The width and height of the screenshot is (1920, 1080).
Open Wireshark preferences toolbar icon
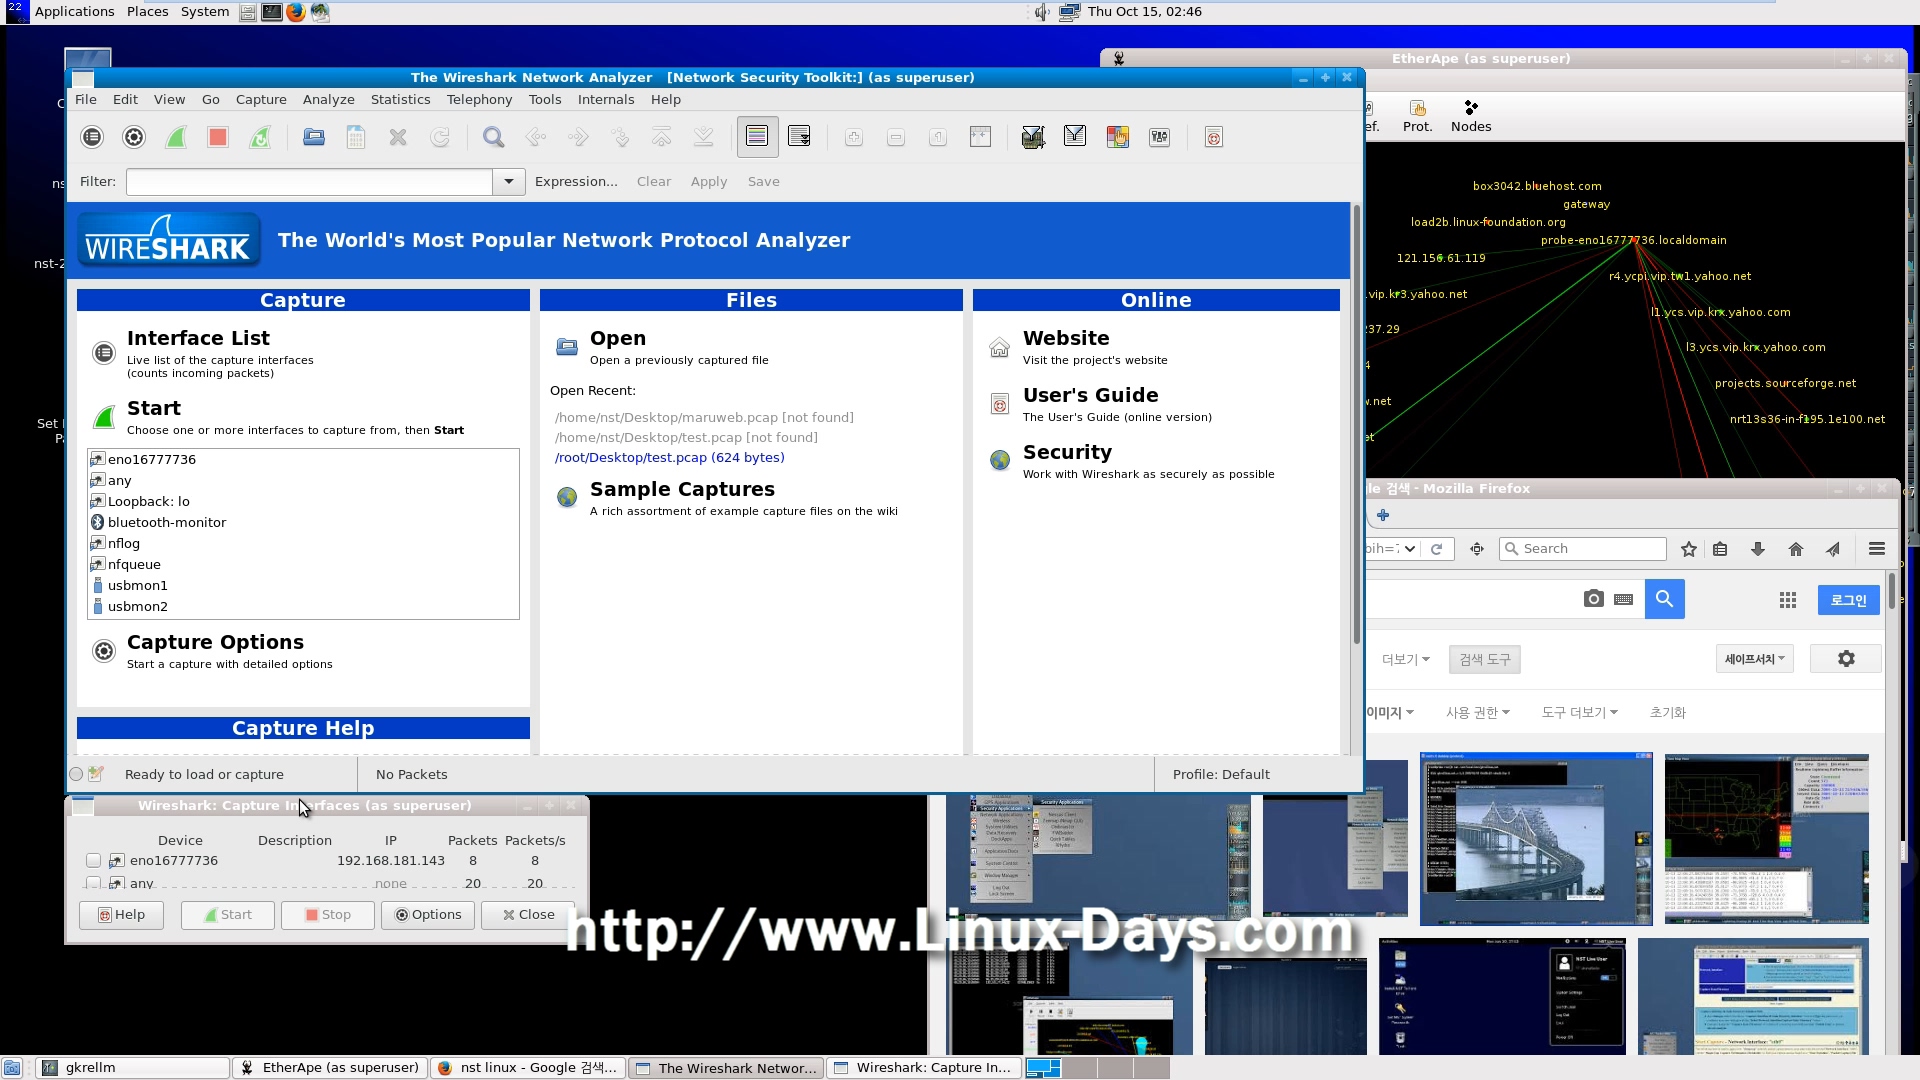1160,137
